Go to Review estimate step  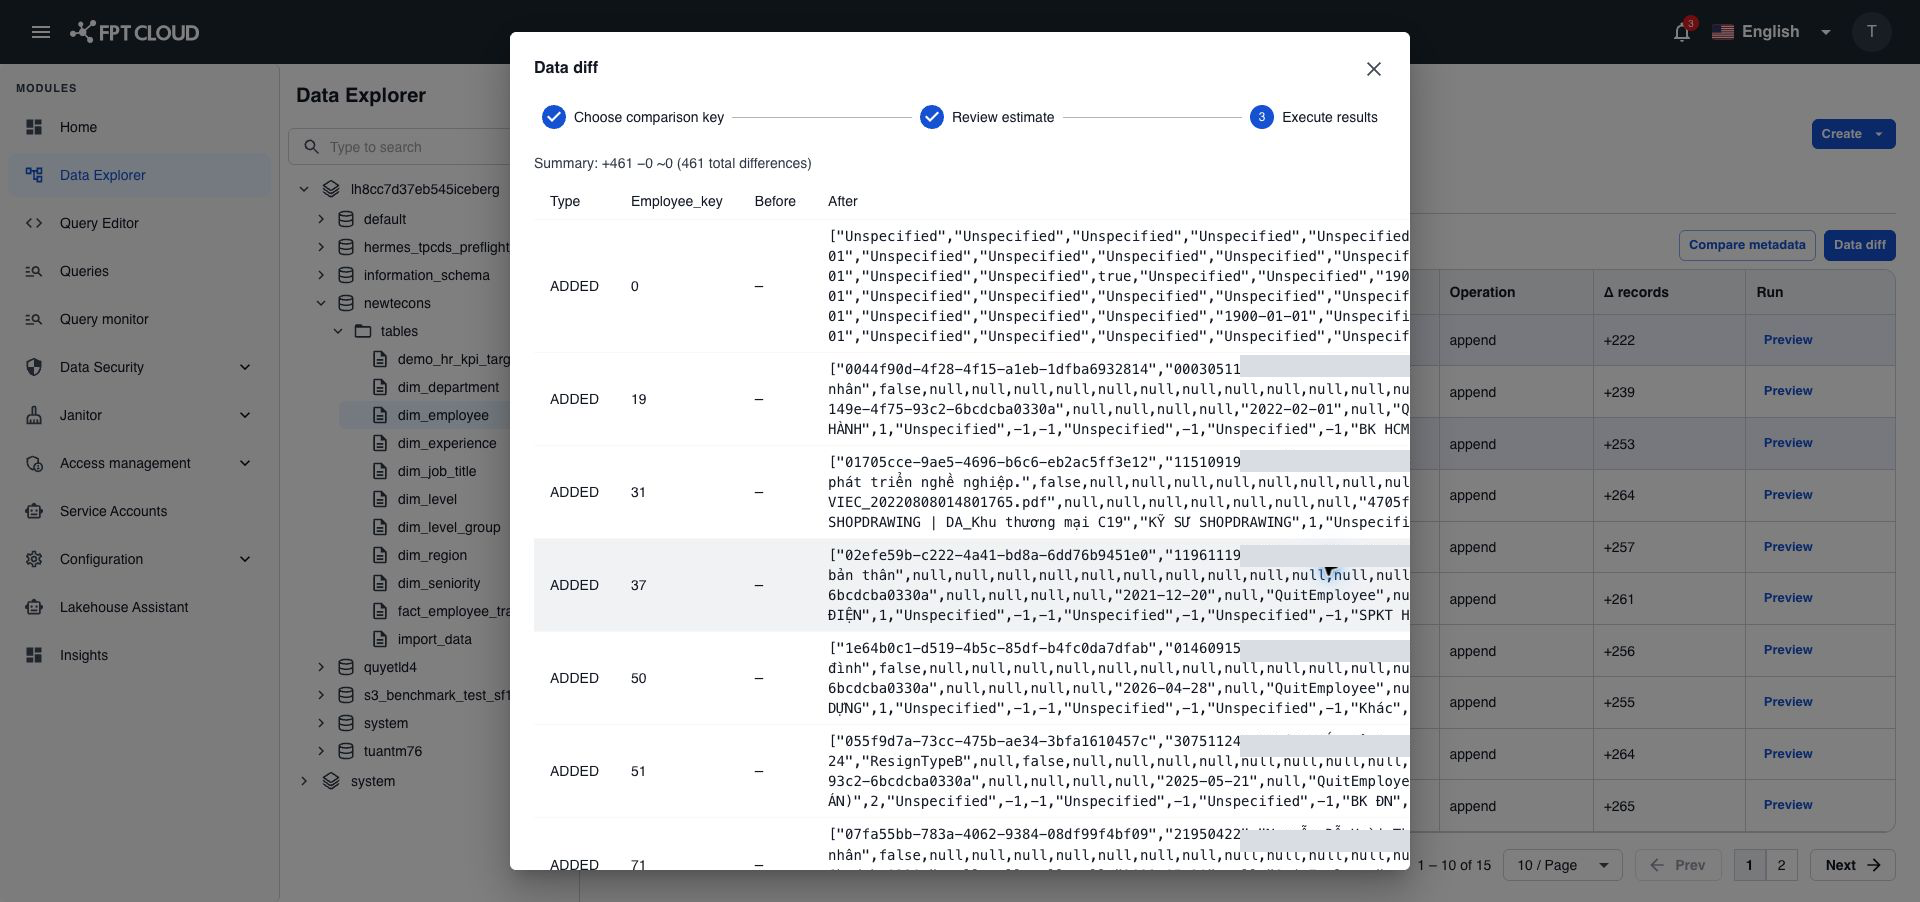(987, 117)
